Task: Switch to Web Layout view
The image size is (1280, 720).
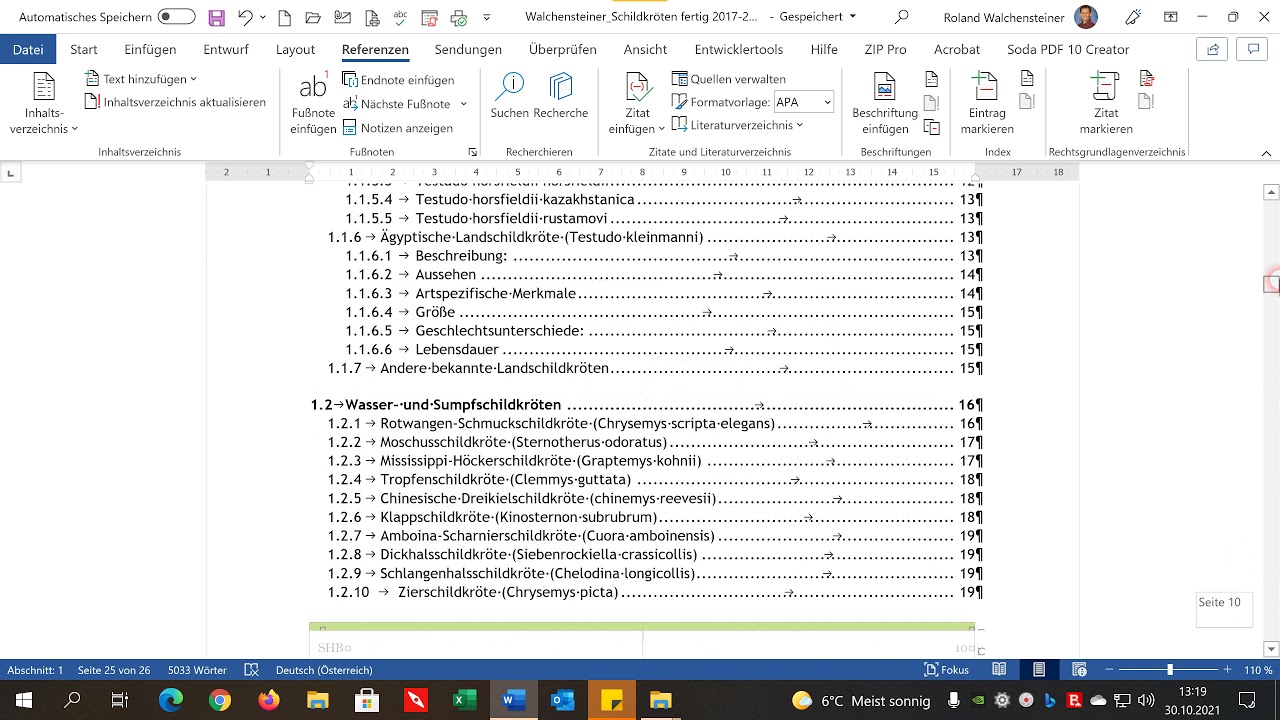Action: pyautogui.click(x=1079, y=670)
